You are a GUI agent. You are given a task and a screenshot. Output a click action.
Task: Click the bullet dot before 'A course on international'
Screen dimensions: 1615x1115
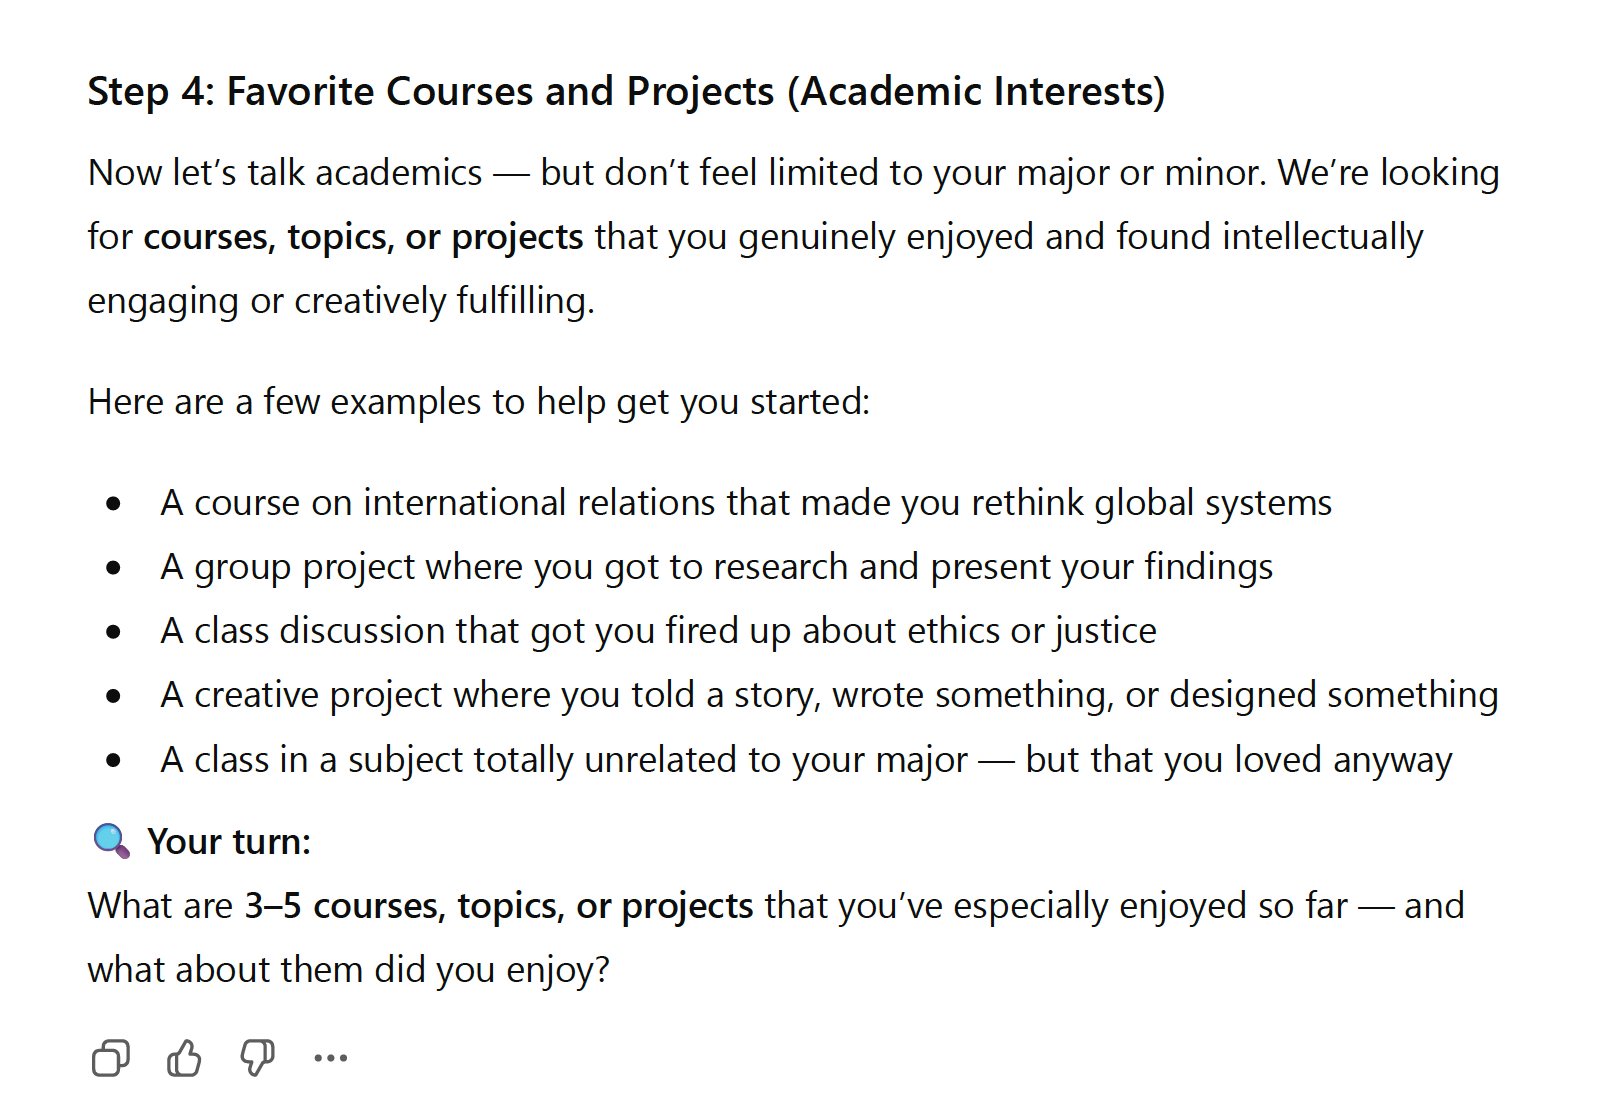click(114, 503)
